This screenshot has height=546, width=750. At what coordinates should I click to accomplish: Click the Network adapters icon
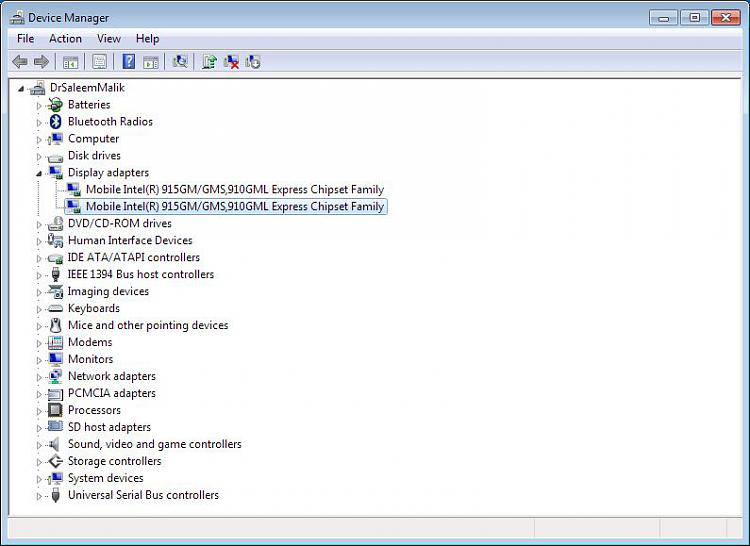(x=55, y=376)
